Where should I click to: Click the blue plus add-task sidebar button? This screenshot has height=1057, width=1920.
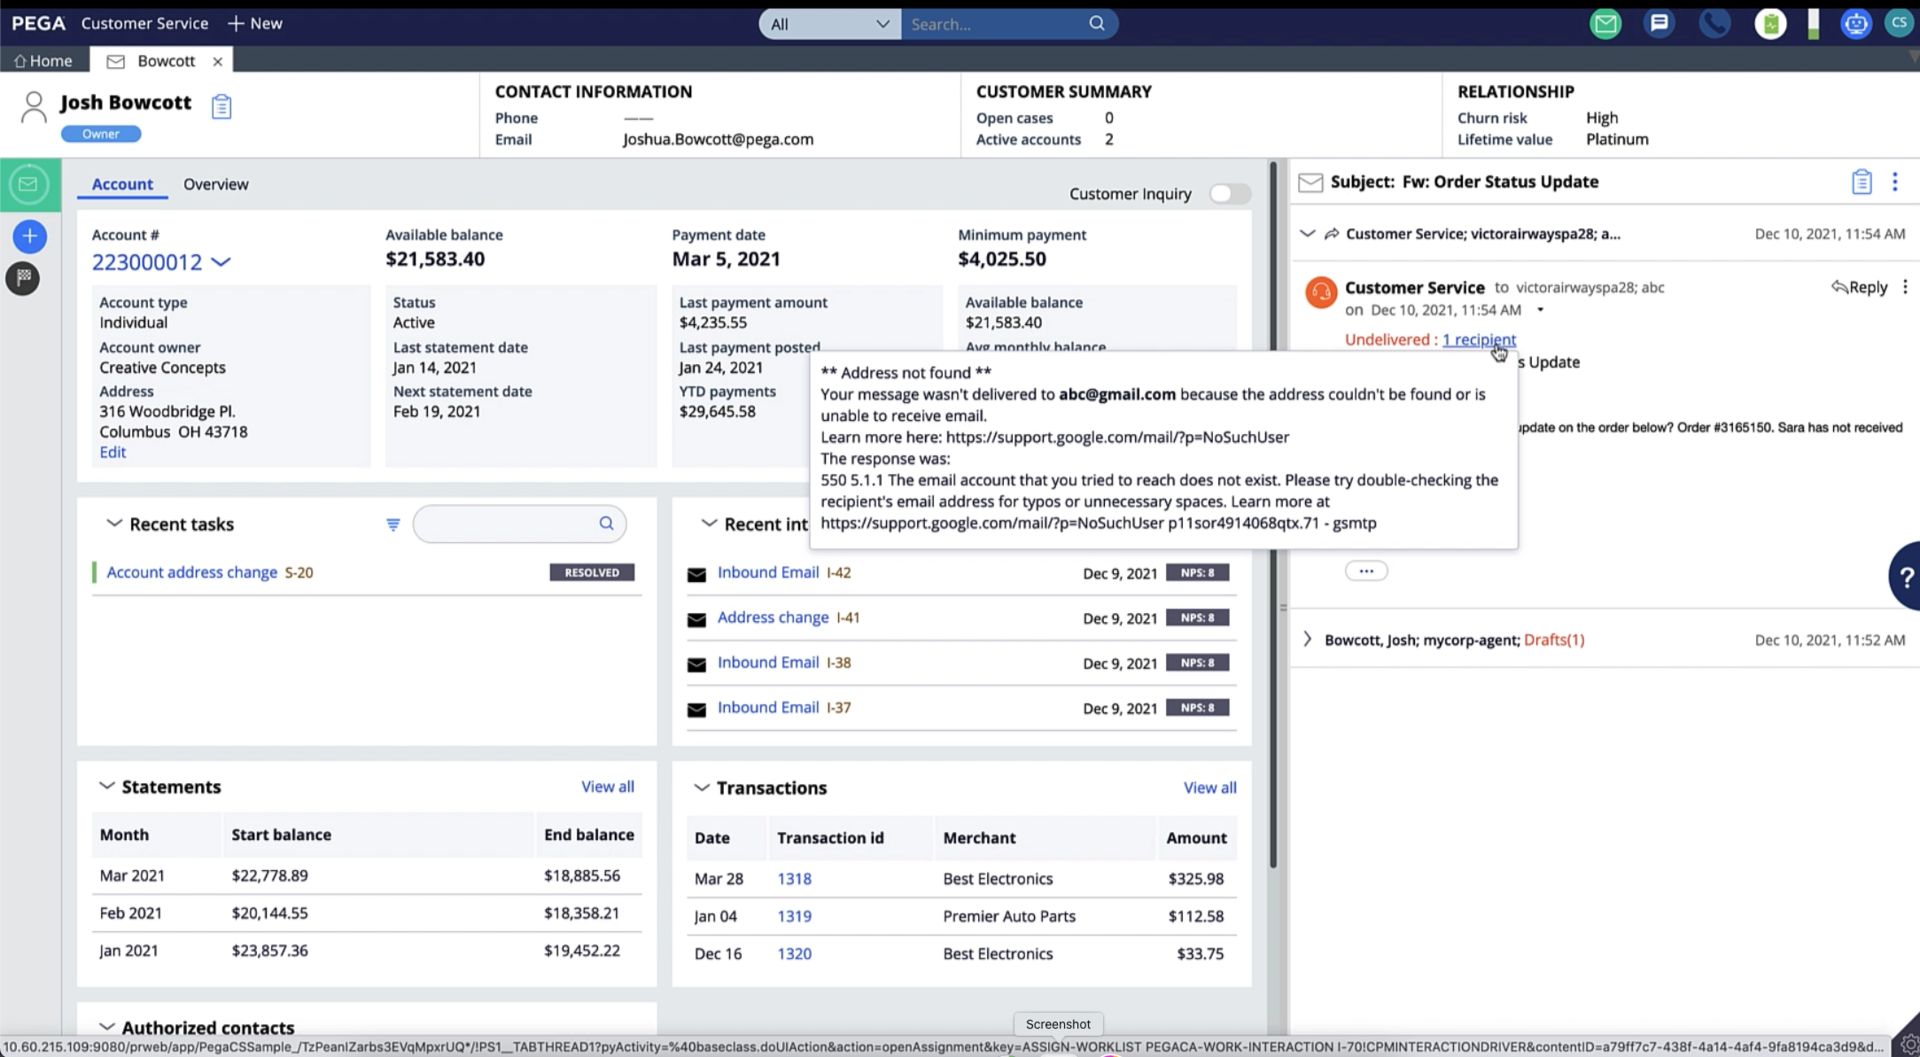coord(30,236)
